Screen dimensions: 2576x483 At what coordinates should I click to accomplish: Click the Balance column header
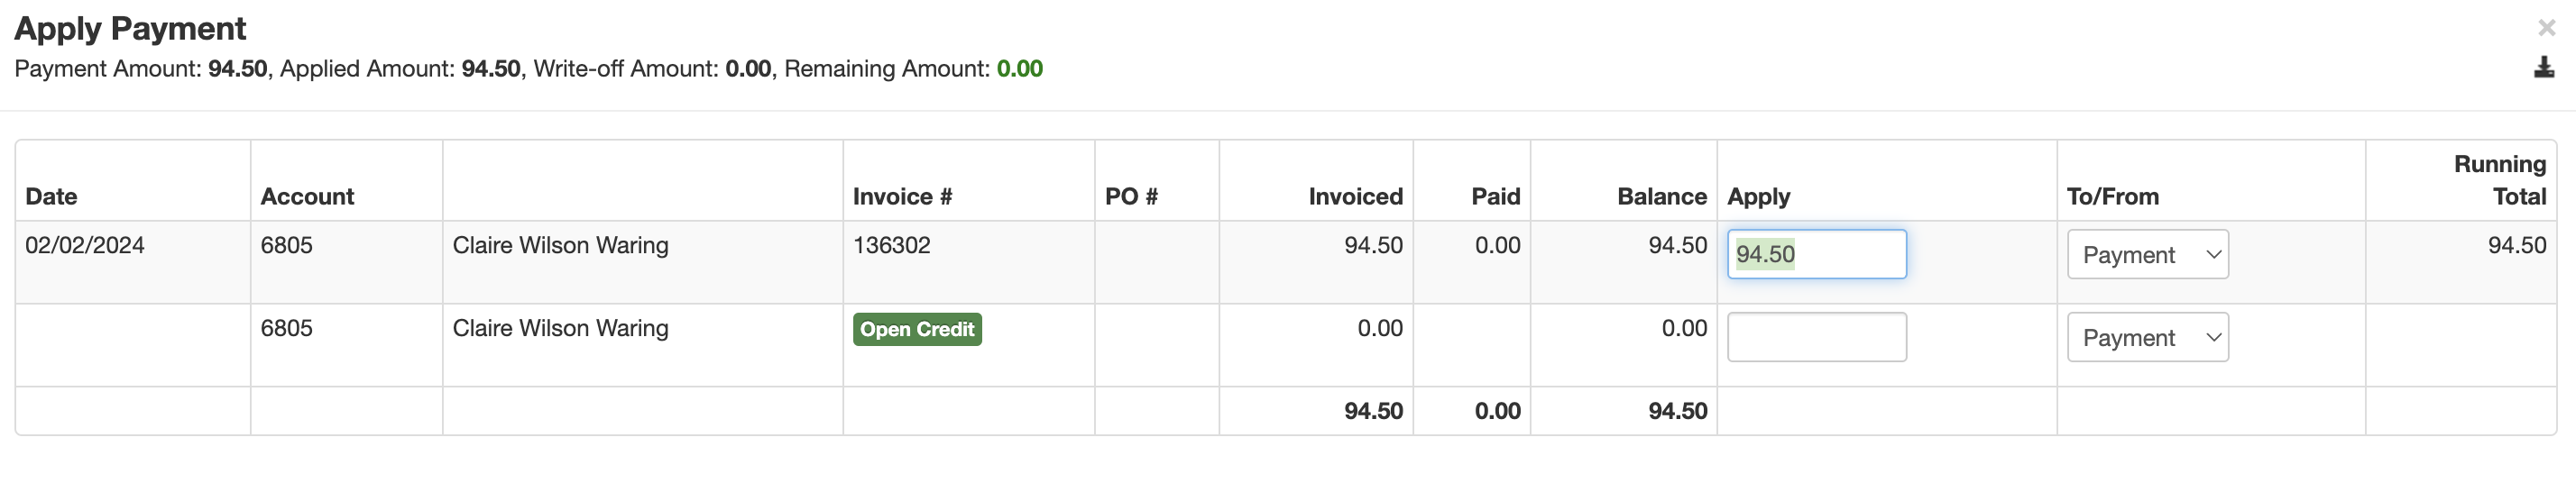pyautogui.click(x=1661, y=197)
